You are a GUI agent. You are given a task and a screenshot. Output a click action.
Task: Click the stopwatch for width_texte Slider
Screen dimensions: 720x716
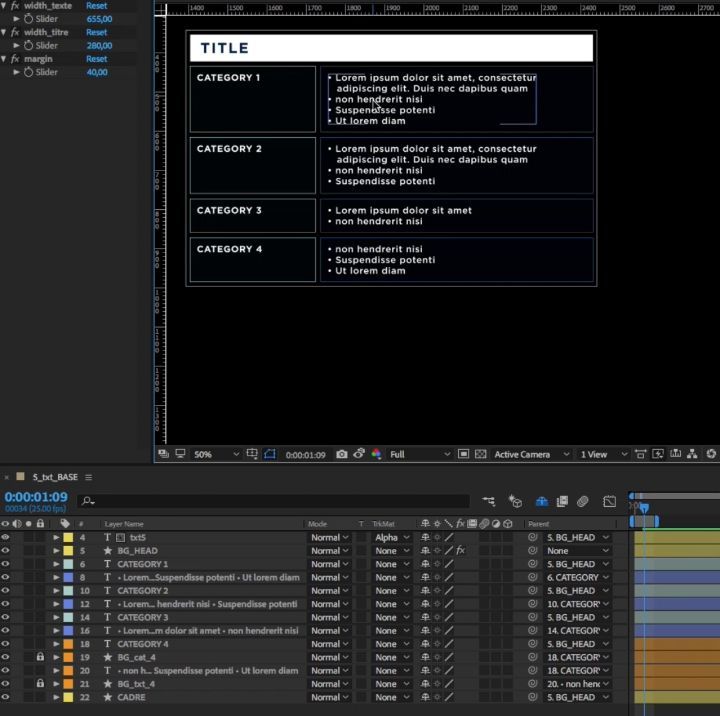(28, 19)
